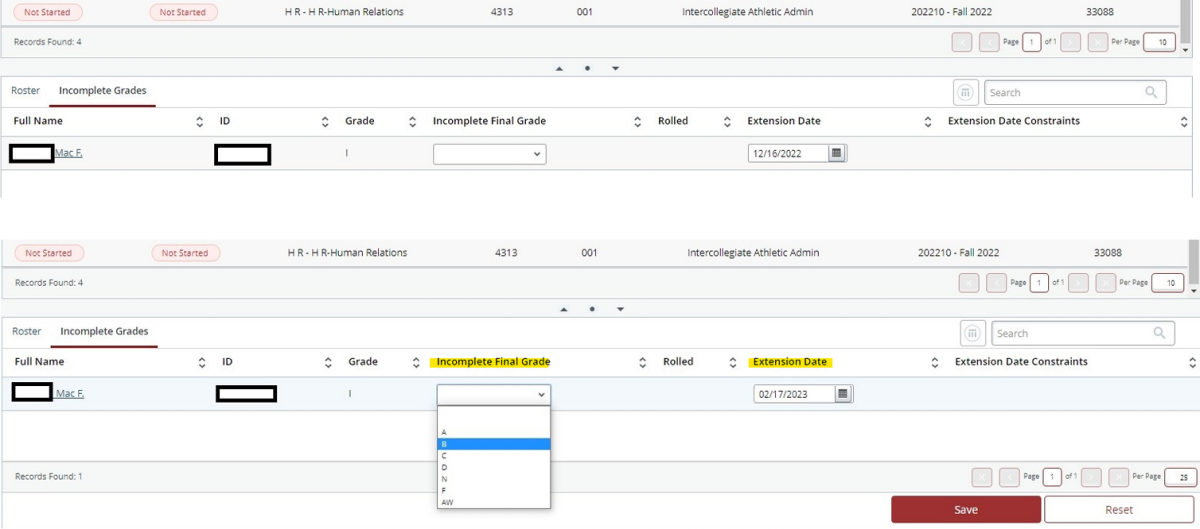Go to last page beside Per Page 25
The height and width of the screenshot is (529, 1200).
pos(1116,477)
